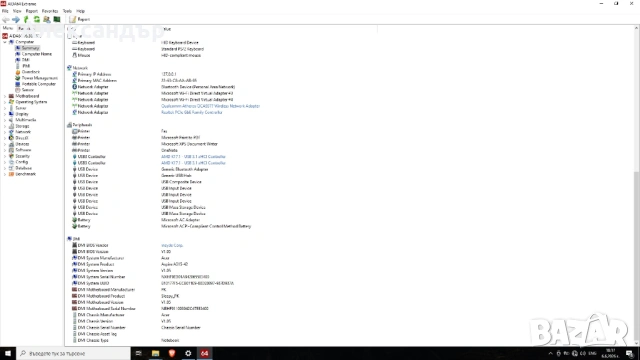This screenshot has height=360, width=640.
Task: Open first AMD USB 3.1 xHCI Controller link
Action: pos(193,157)
